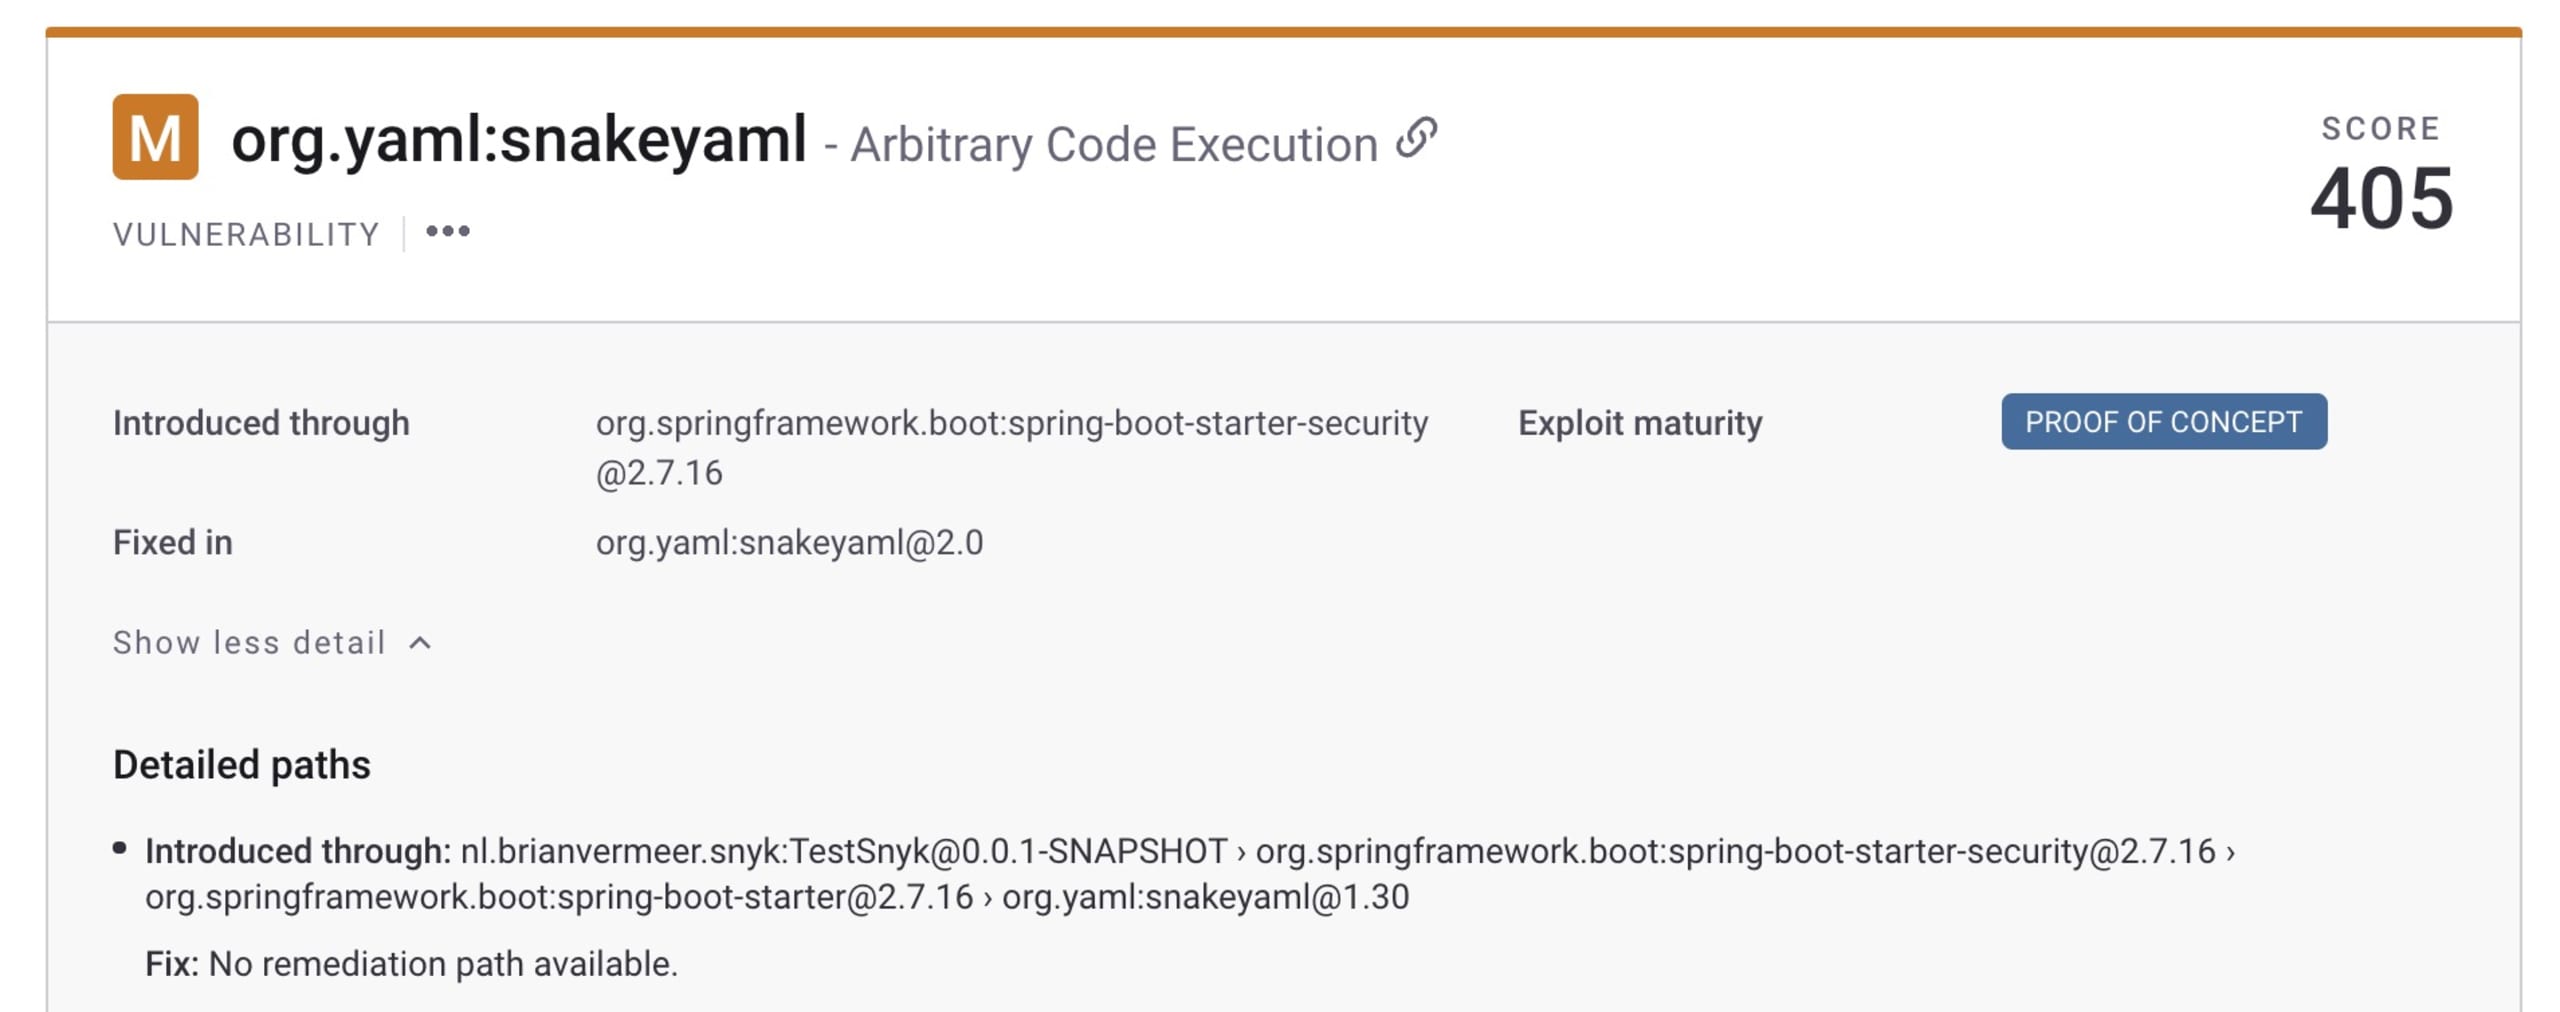The width and height of the screenshot is (2560, 1012).
Task: Select the 'Arbitrary Code Execution' issue title
Action: click(1113, 145)
